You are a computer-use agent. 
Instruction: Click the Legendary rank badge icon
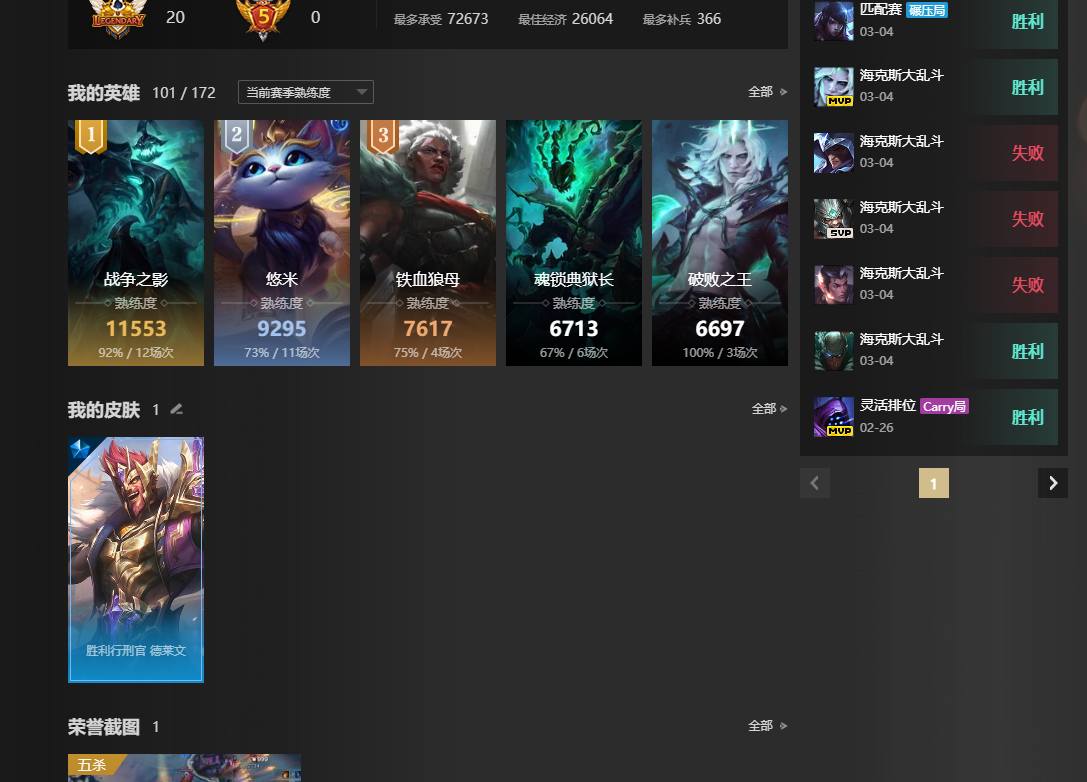click(x=119, y=19)
